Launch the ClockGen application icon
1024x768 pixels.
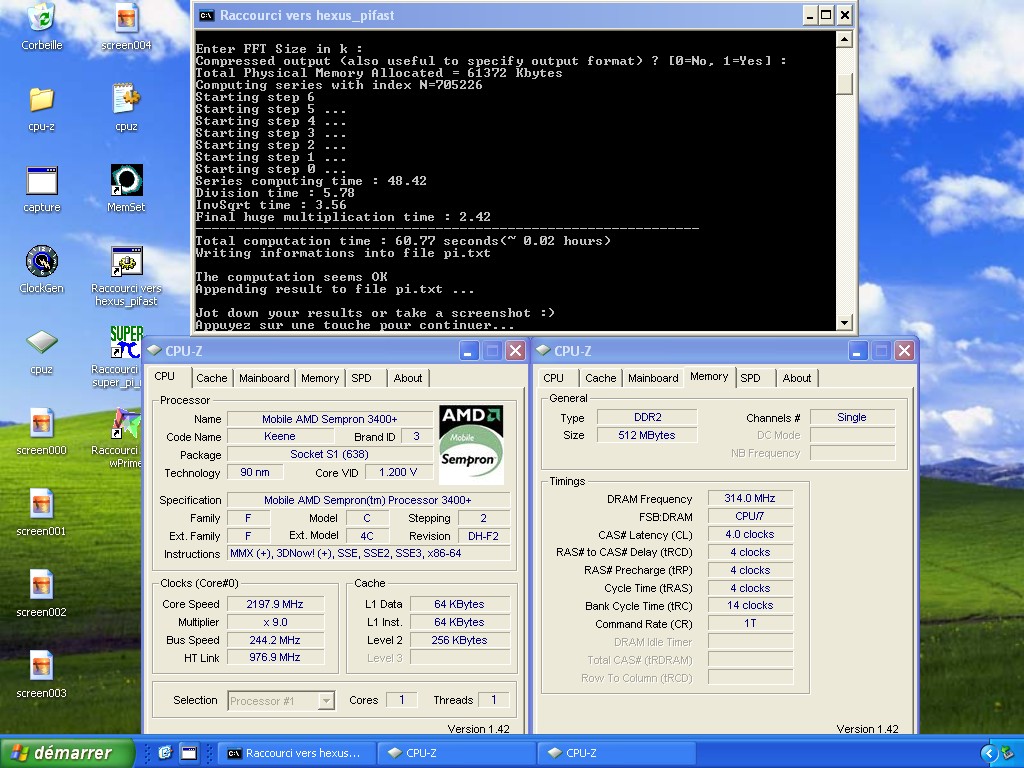[42, 261]
